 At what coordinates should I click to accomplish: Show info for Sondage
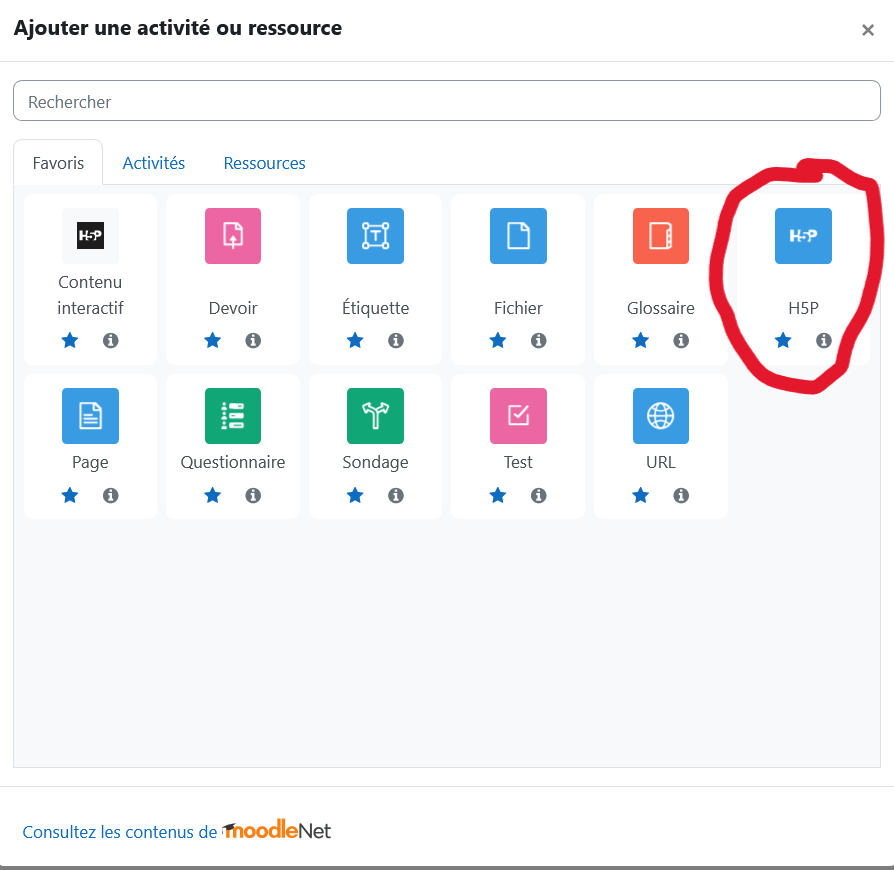396,495
